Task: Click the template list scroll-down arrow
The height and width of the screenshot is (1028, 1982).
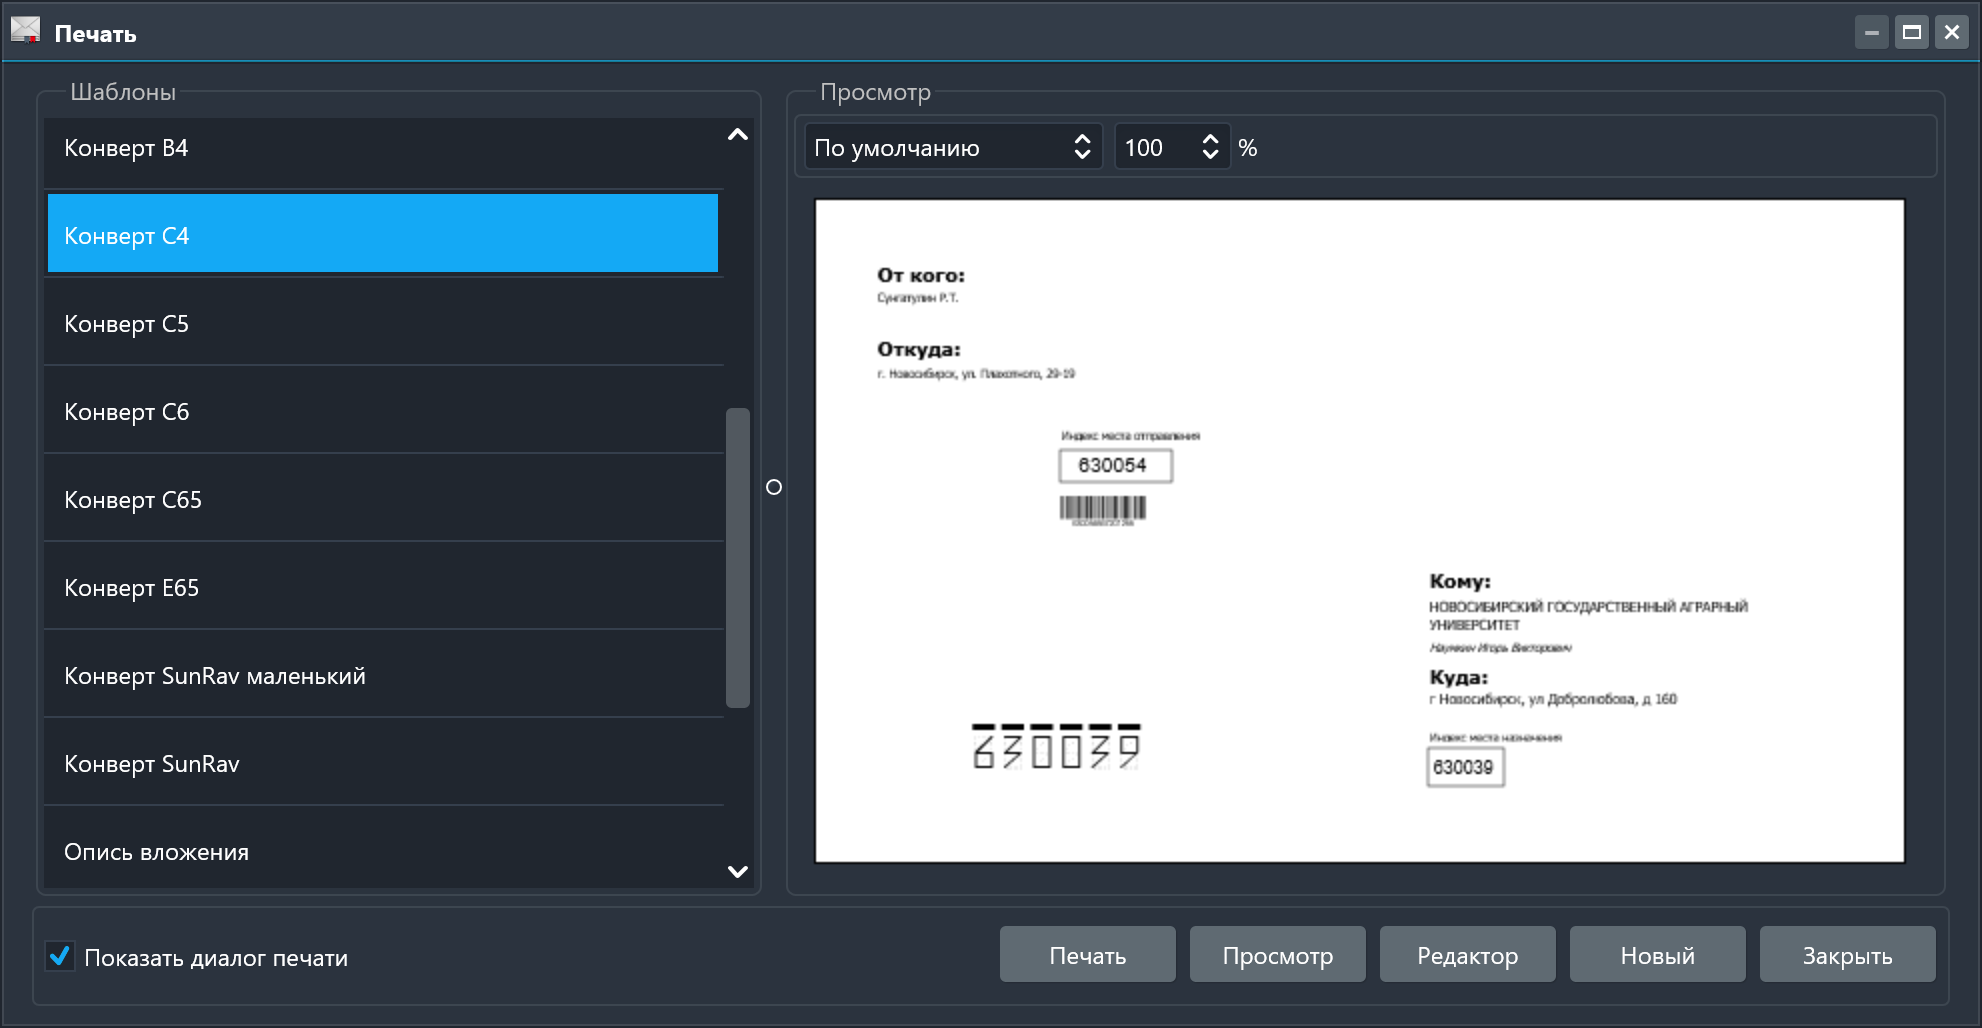Action: (x=738, y=871)
